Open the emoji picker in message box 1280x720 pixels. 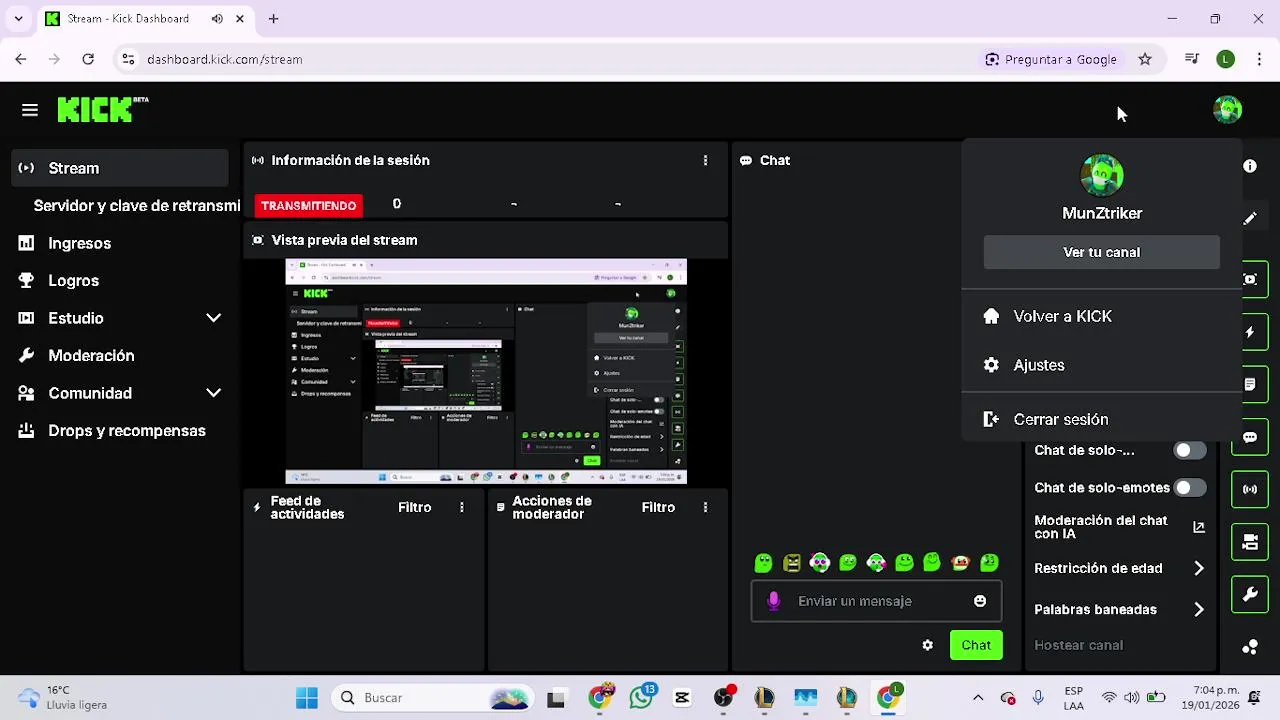click(x=980, y=601)
